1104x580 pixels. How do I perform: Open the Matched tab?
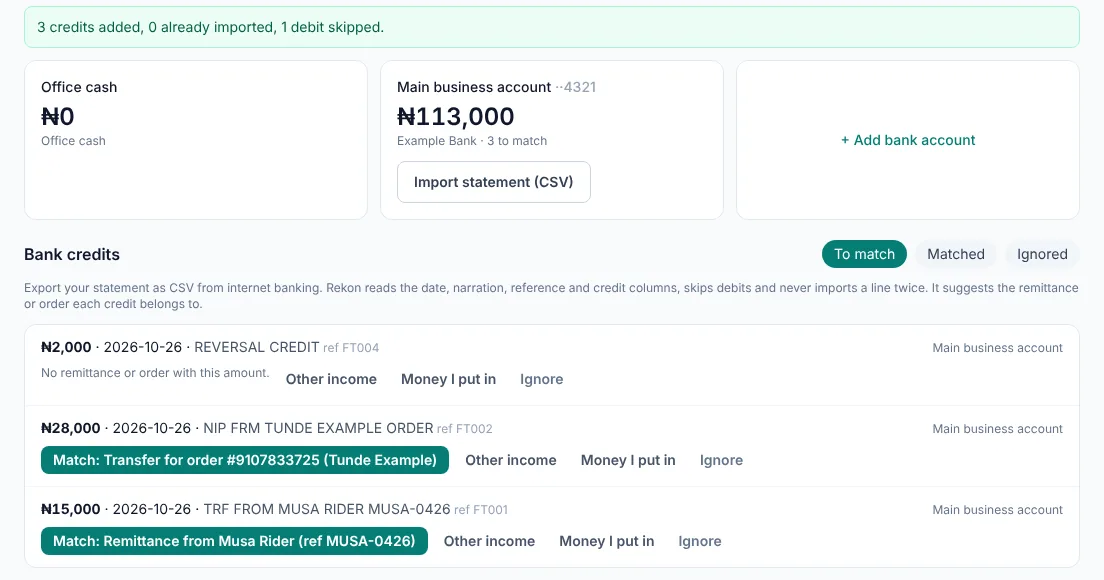click(955, 254)
